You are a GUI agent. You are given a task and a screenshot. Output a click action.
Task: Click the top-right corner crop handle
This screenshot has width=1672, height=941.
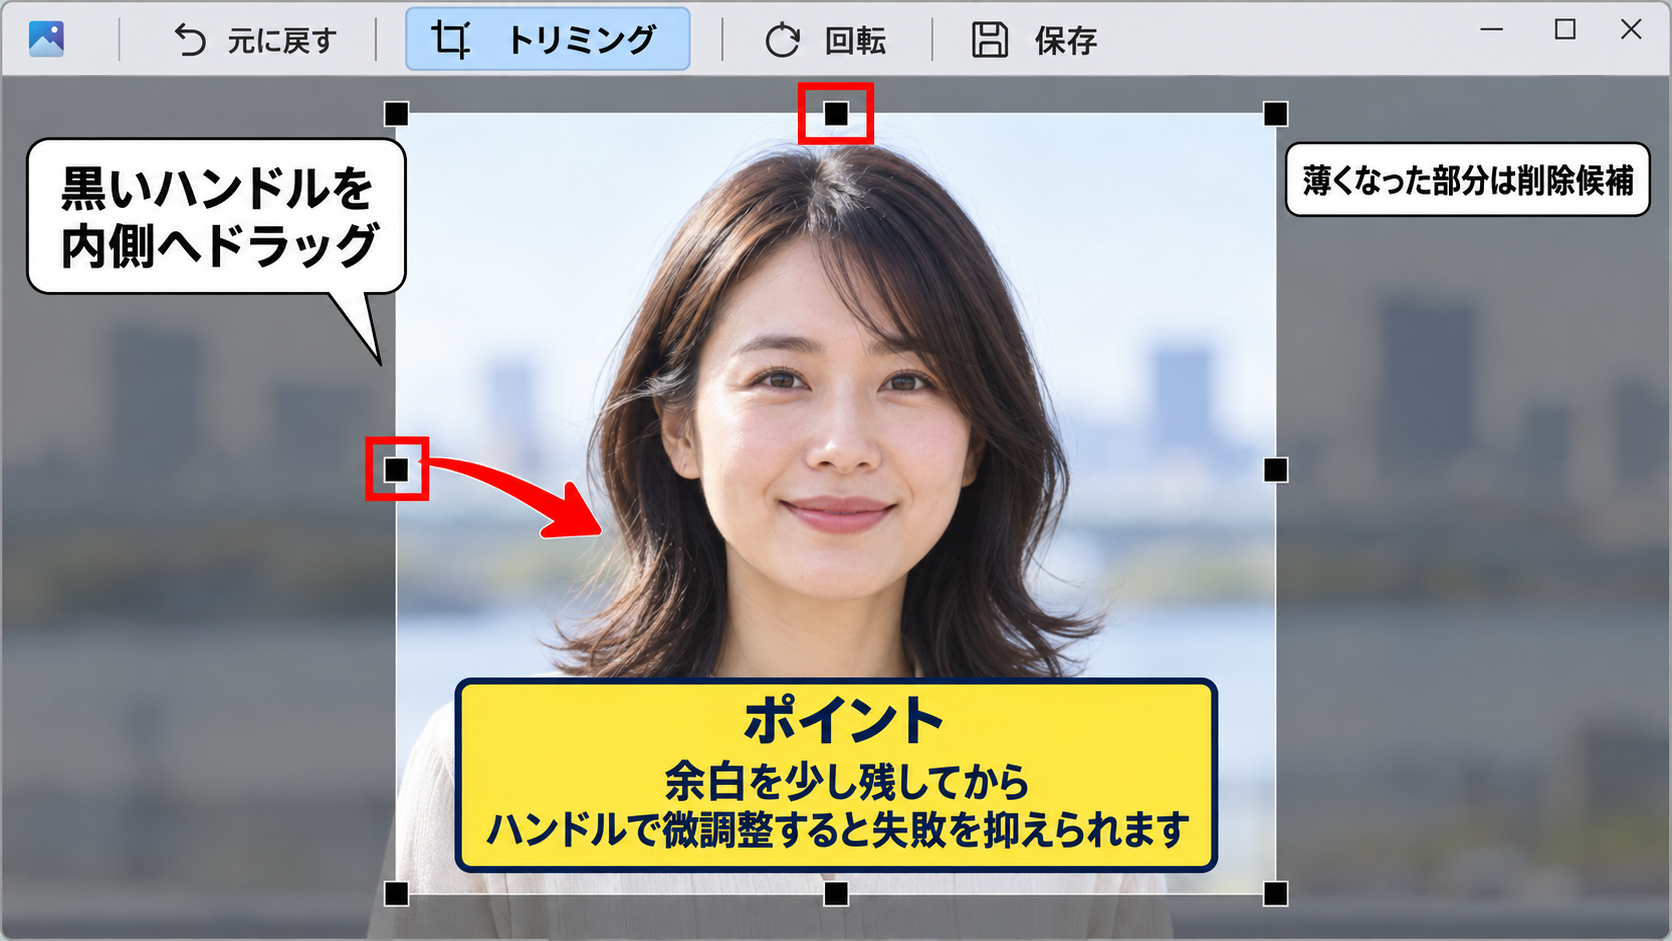tap(1275, 114)
